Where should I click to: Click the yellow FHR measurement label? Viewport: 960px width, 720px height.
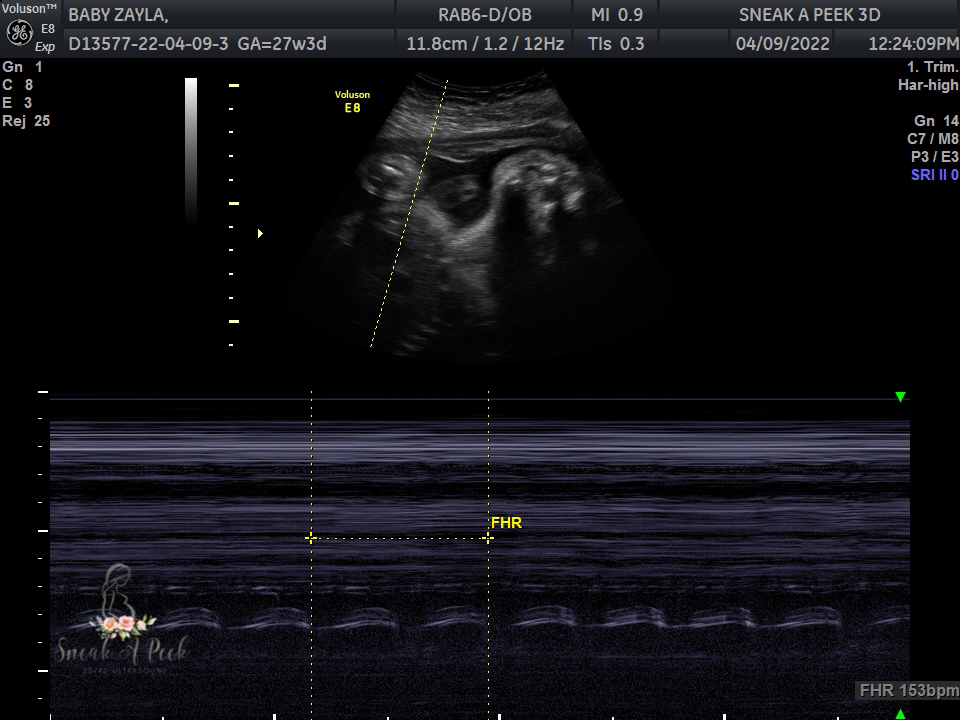(506, 523)
